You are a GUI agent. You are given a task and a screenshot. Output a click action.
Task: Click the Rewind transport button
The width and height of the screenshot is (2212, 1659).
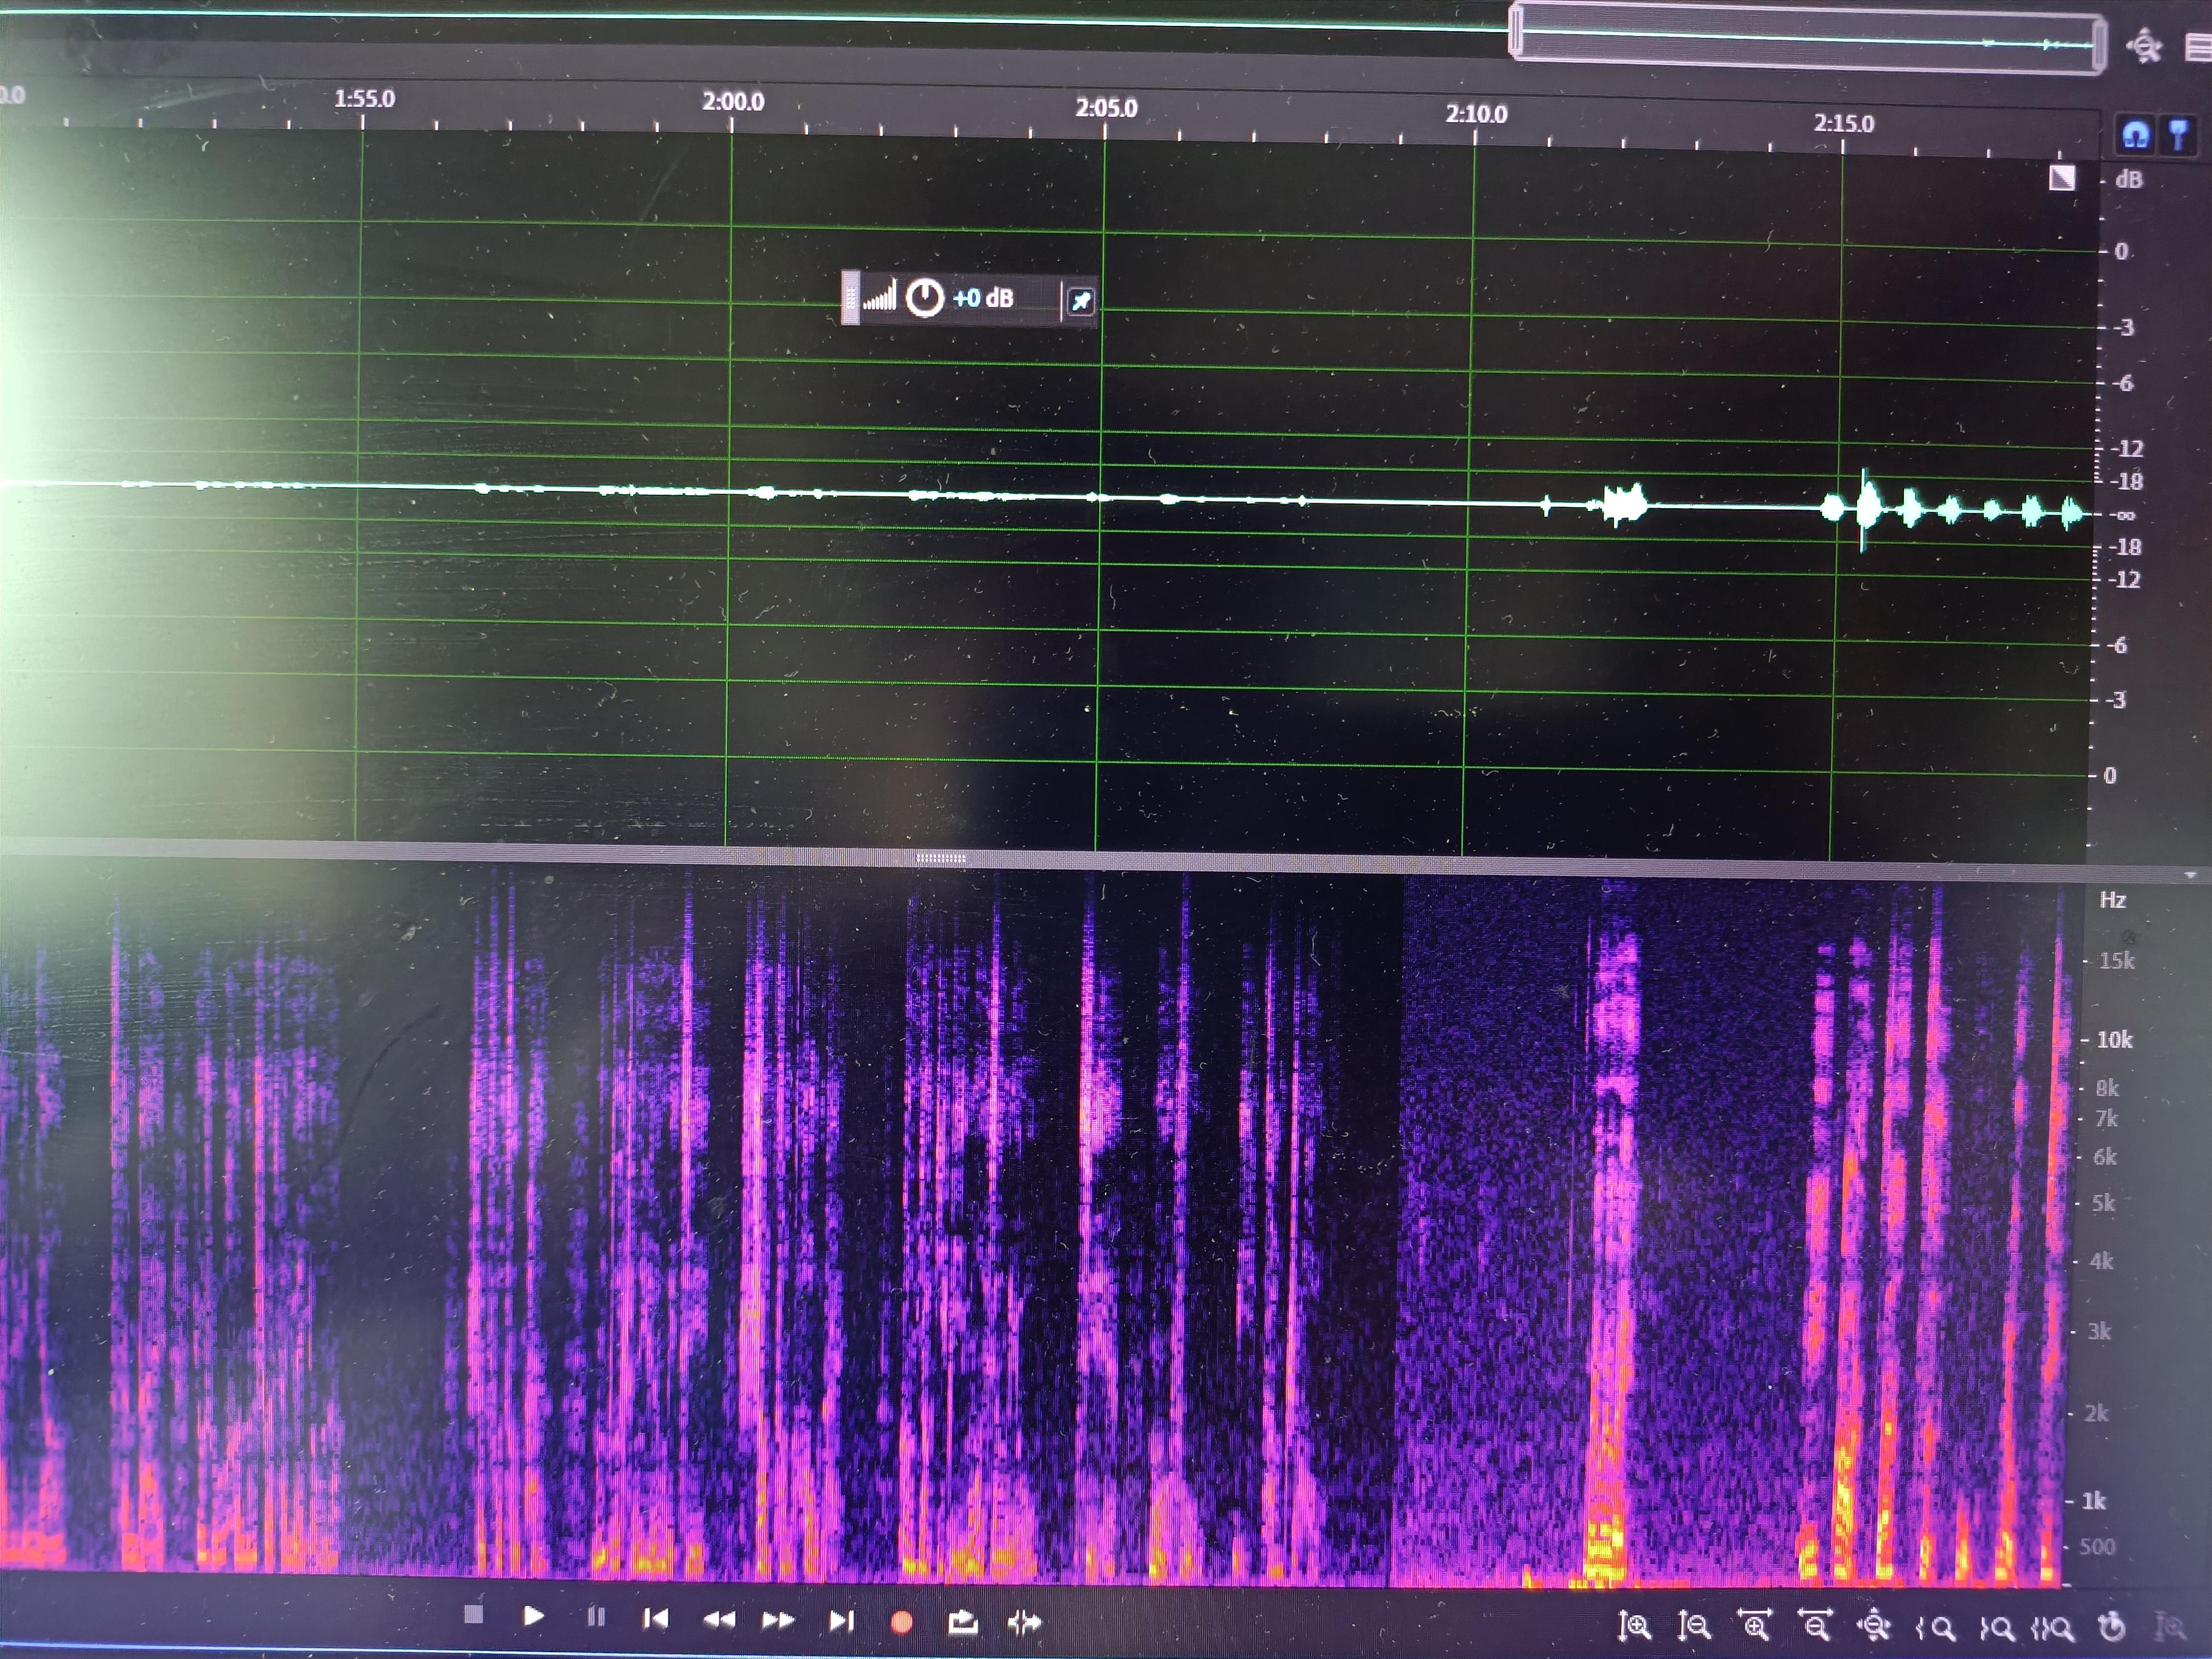pyautogui.click(x=719, y=1619)
